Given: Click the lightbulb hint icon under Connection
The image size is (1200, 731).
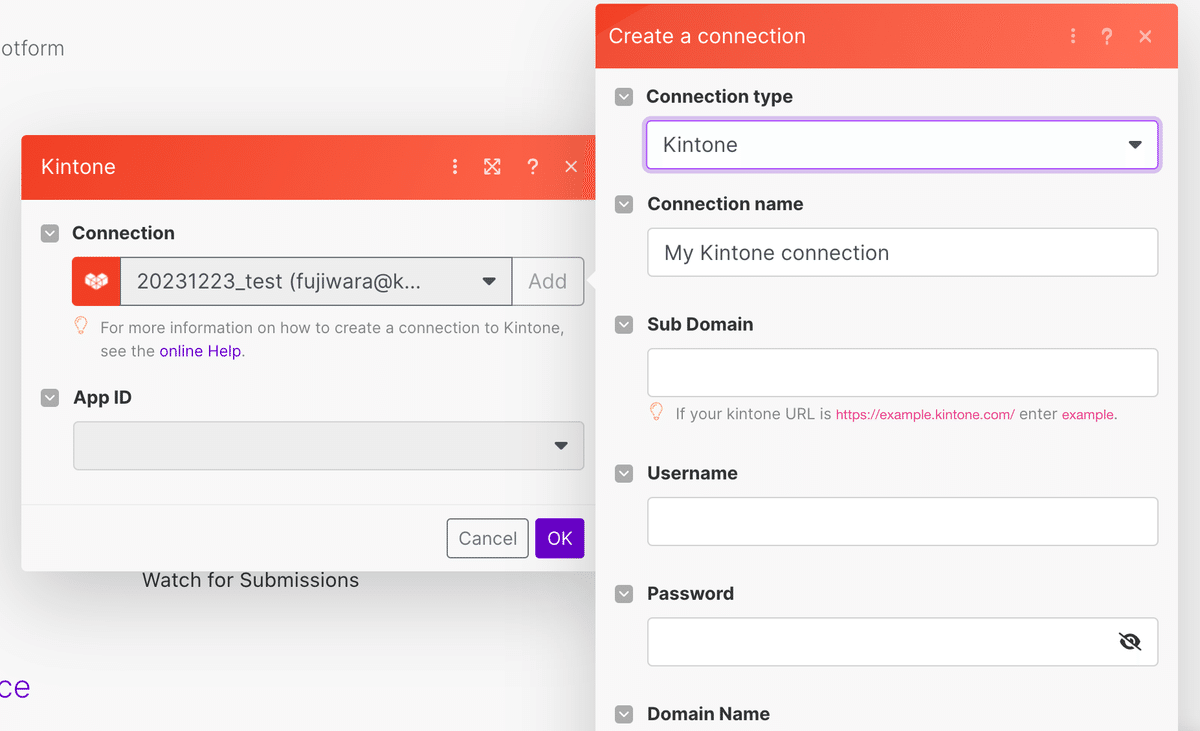Looking at the screenshot, I should (82, 325).
